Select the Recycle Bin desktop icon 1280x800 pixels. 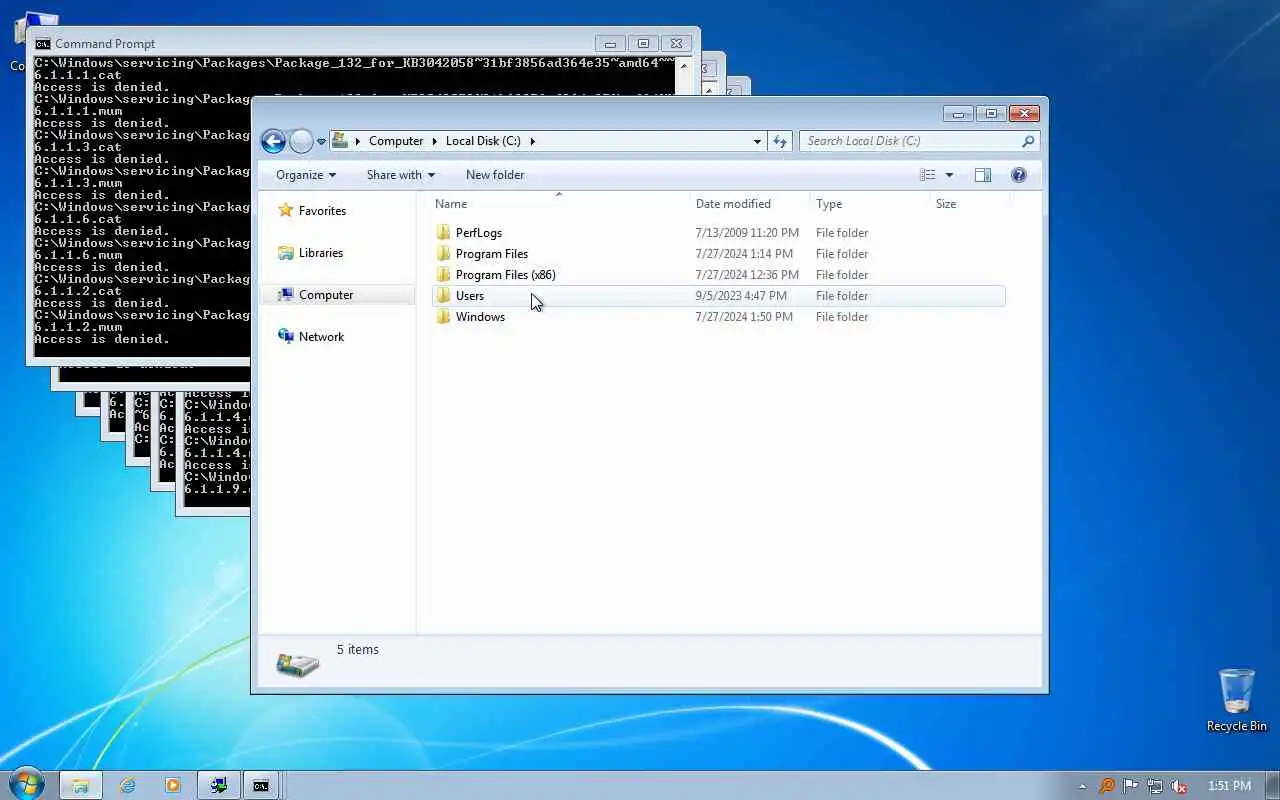(1236, 700)
